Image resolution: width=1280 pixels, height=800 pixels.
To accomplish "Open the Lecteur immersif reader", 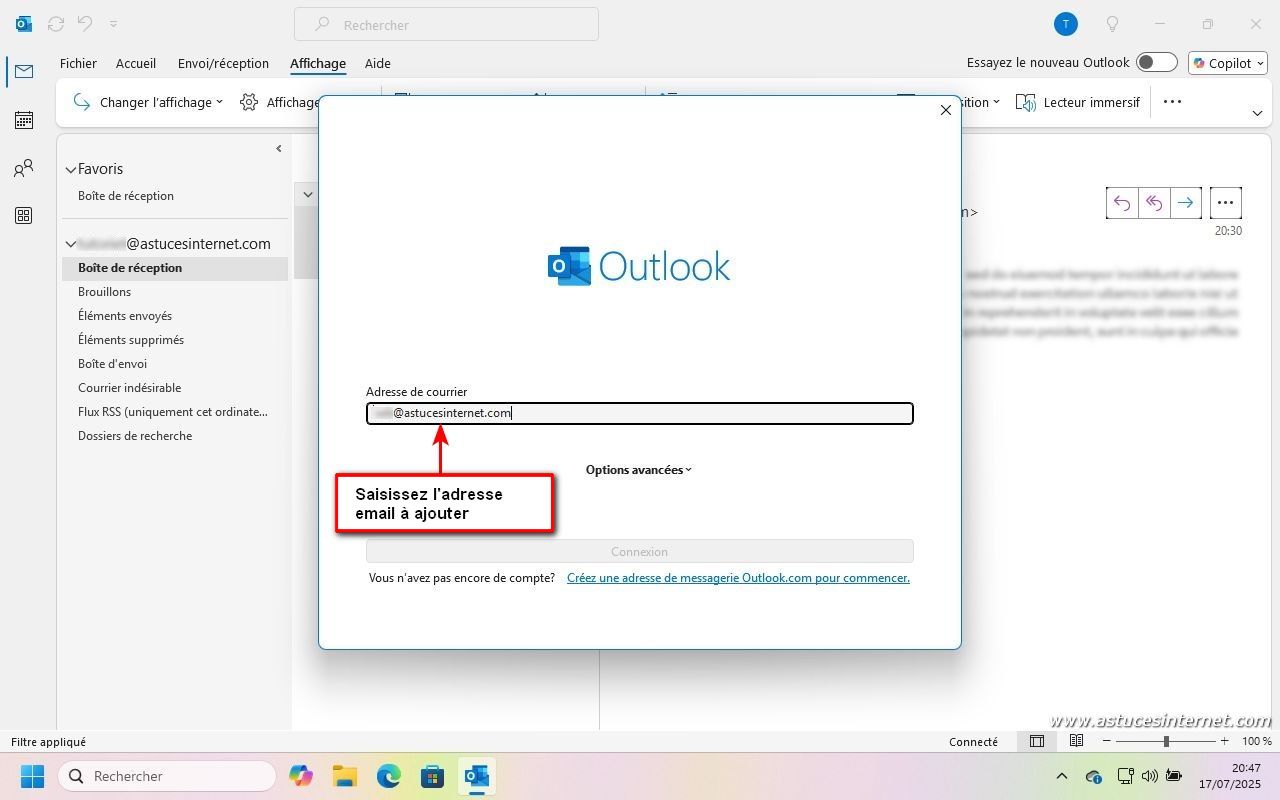I will click(x=1078, y=102).
